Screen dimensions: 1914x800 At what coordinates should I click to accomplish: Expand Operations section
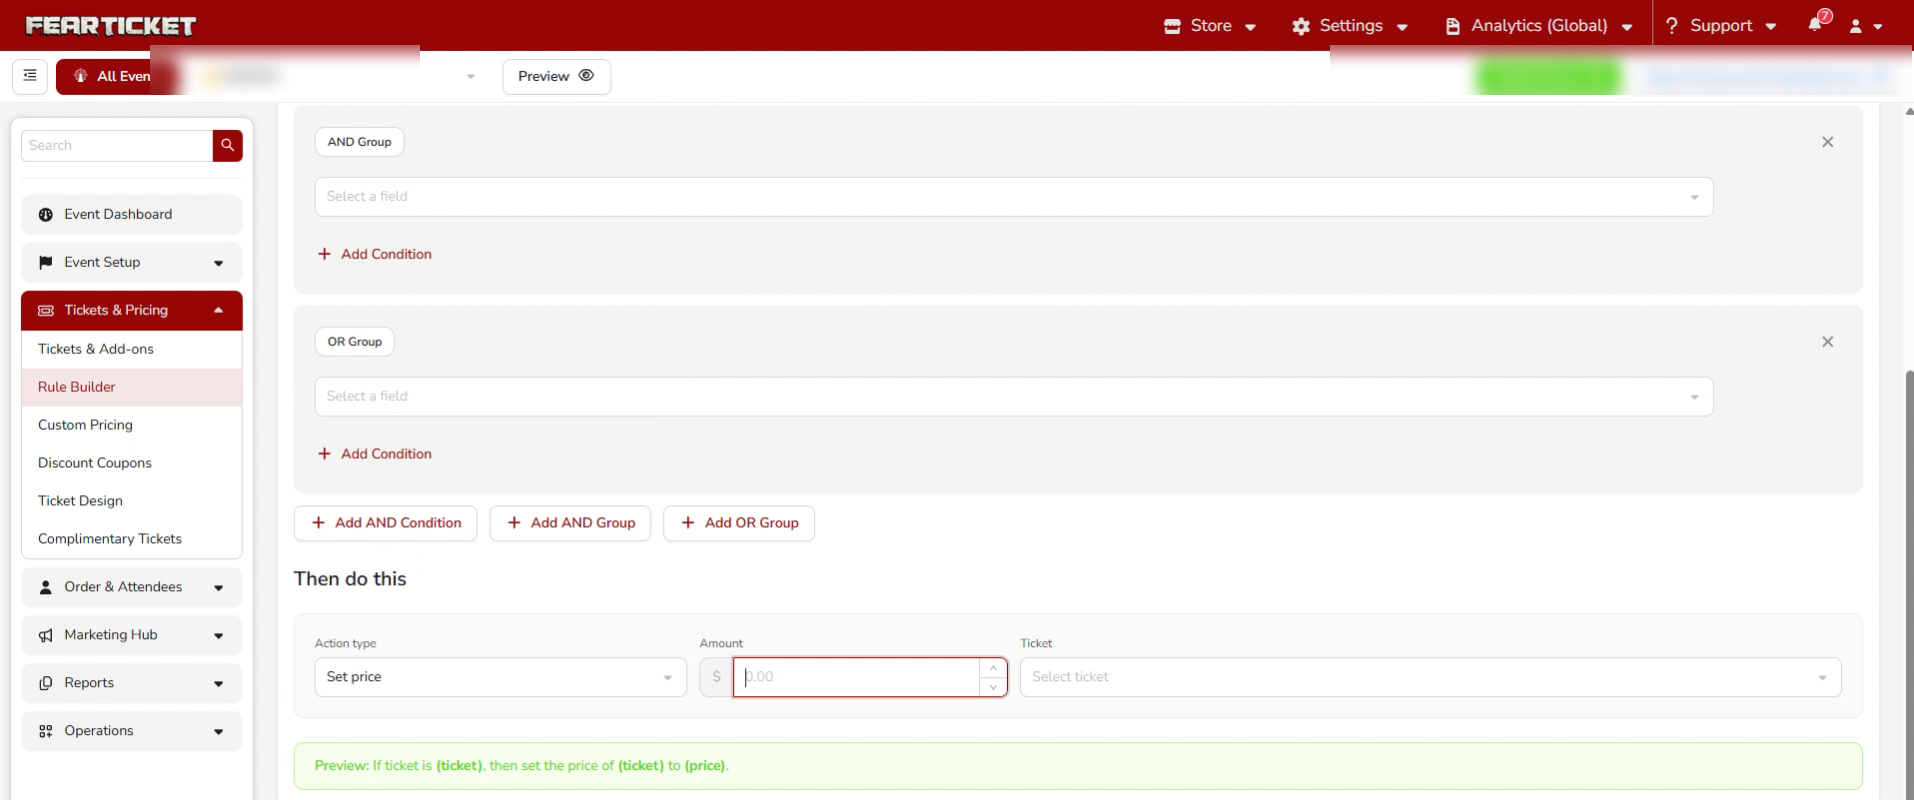[132, 731]
